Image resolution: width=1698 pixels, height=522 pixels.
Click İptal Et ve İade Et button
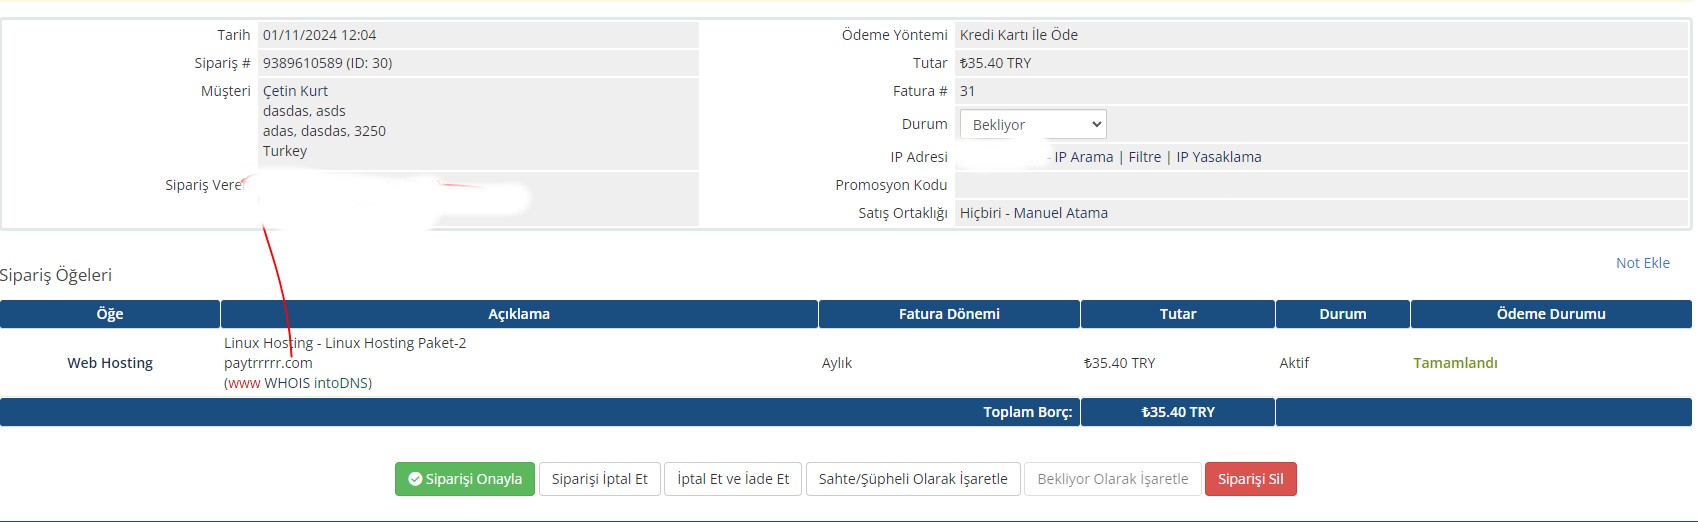(x=733, y=479)
